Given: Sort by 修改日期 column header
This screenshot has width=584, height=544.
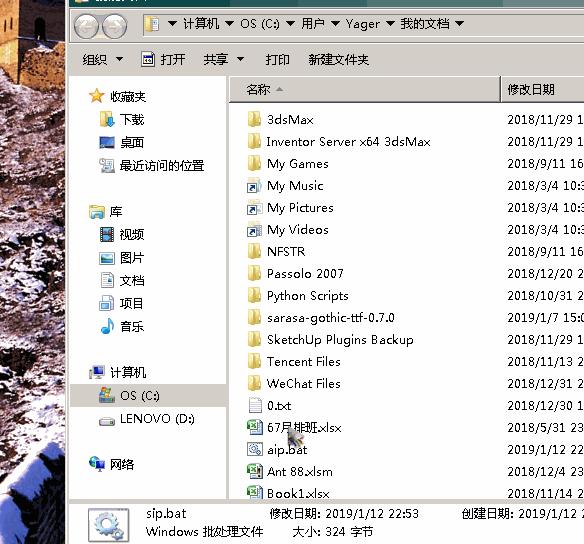Looking at the screenshot, I should tap(543, 89).
